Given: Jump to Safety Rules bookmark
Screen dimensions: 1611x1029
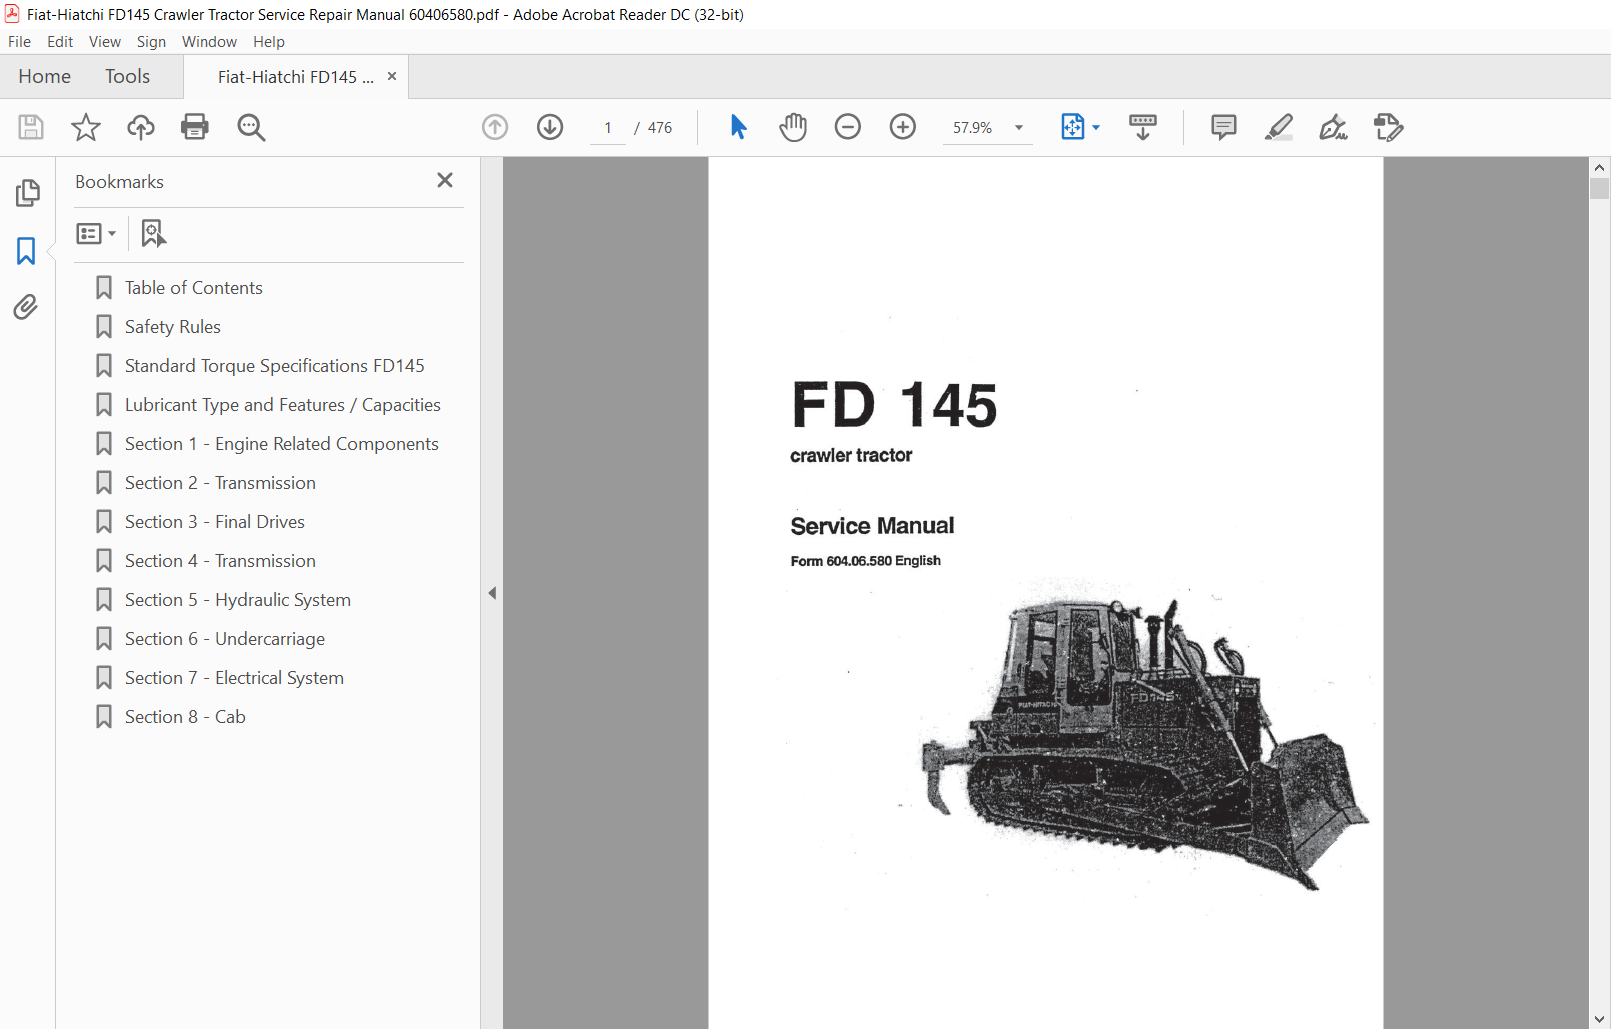Looking at the screenshot, I should (172, 327).
